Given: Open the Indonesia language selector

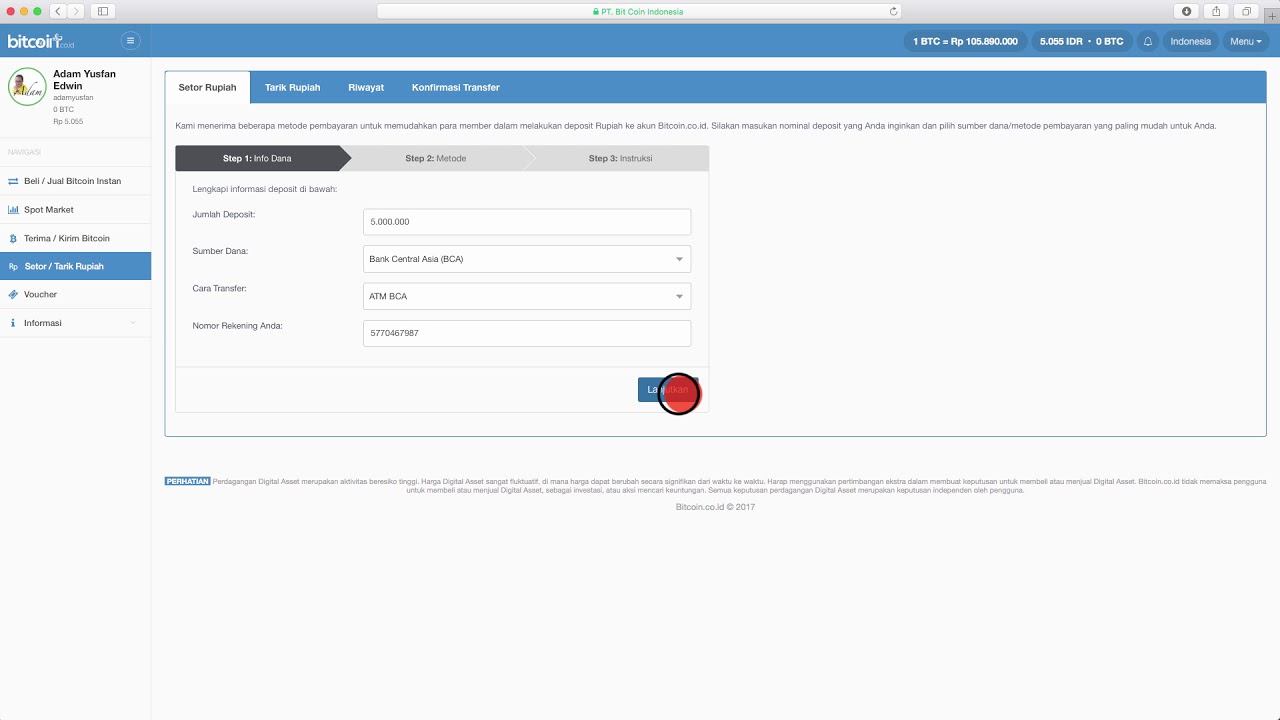Looking at the screenshot, I should pos(1190,41).
